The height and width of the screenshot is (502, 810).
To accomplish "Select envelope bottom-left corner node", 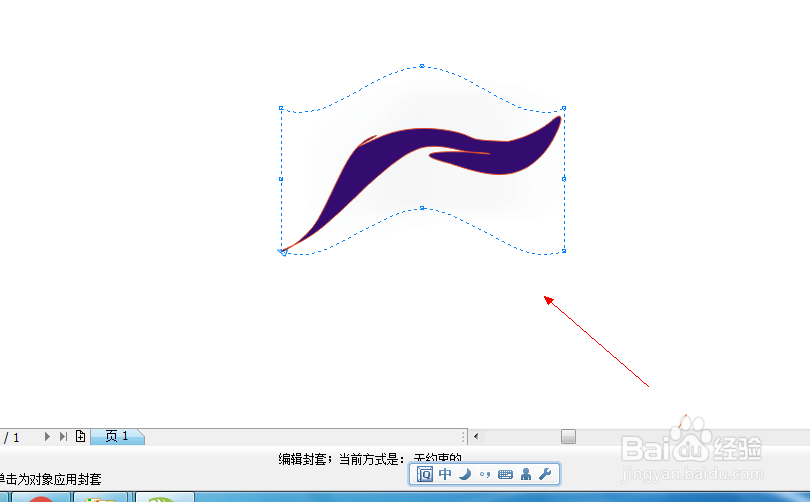I will [x=282, y=252].
